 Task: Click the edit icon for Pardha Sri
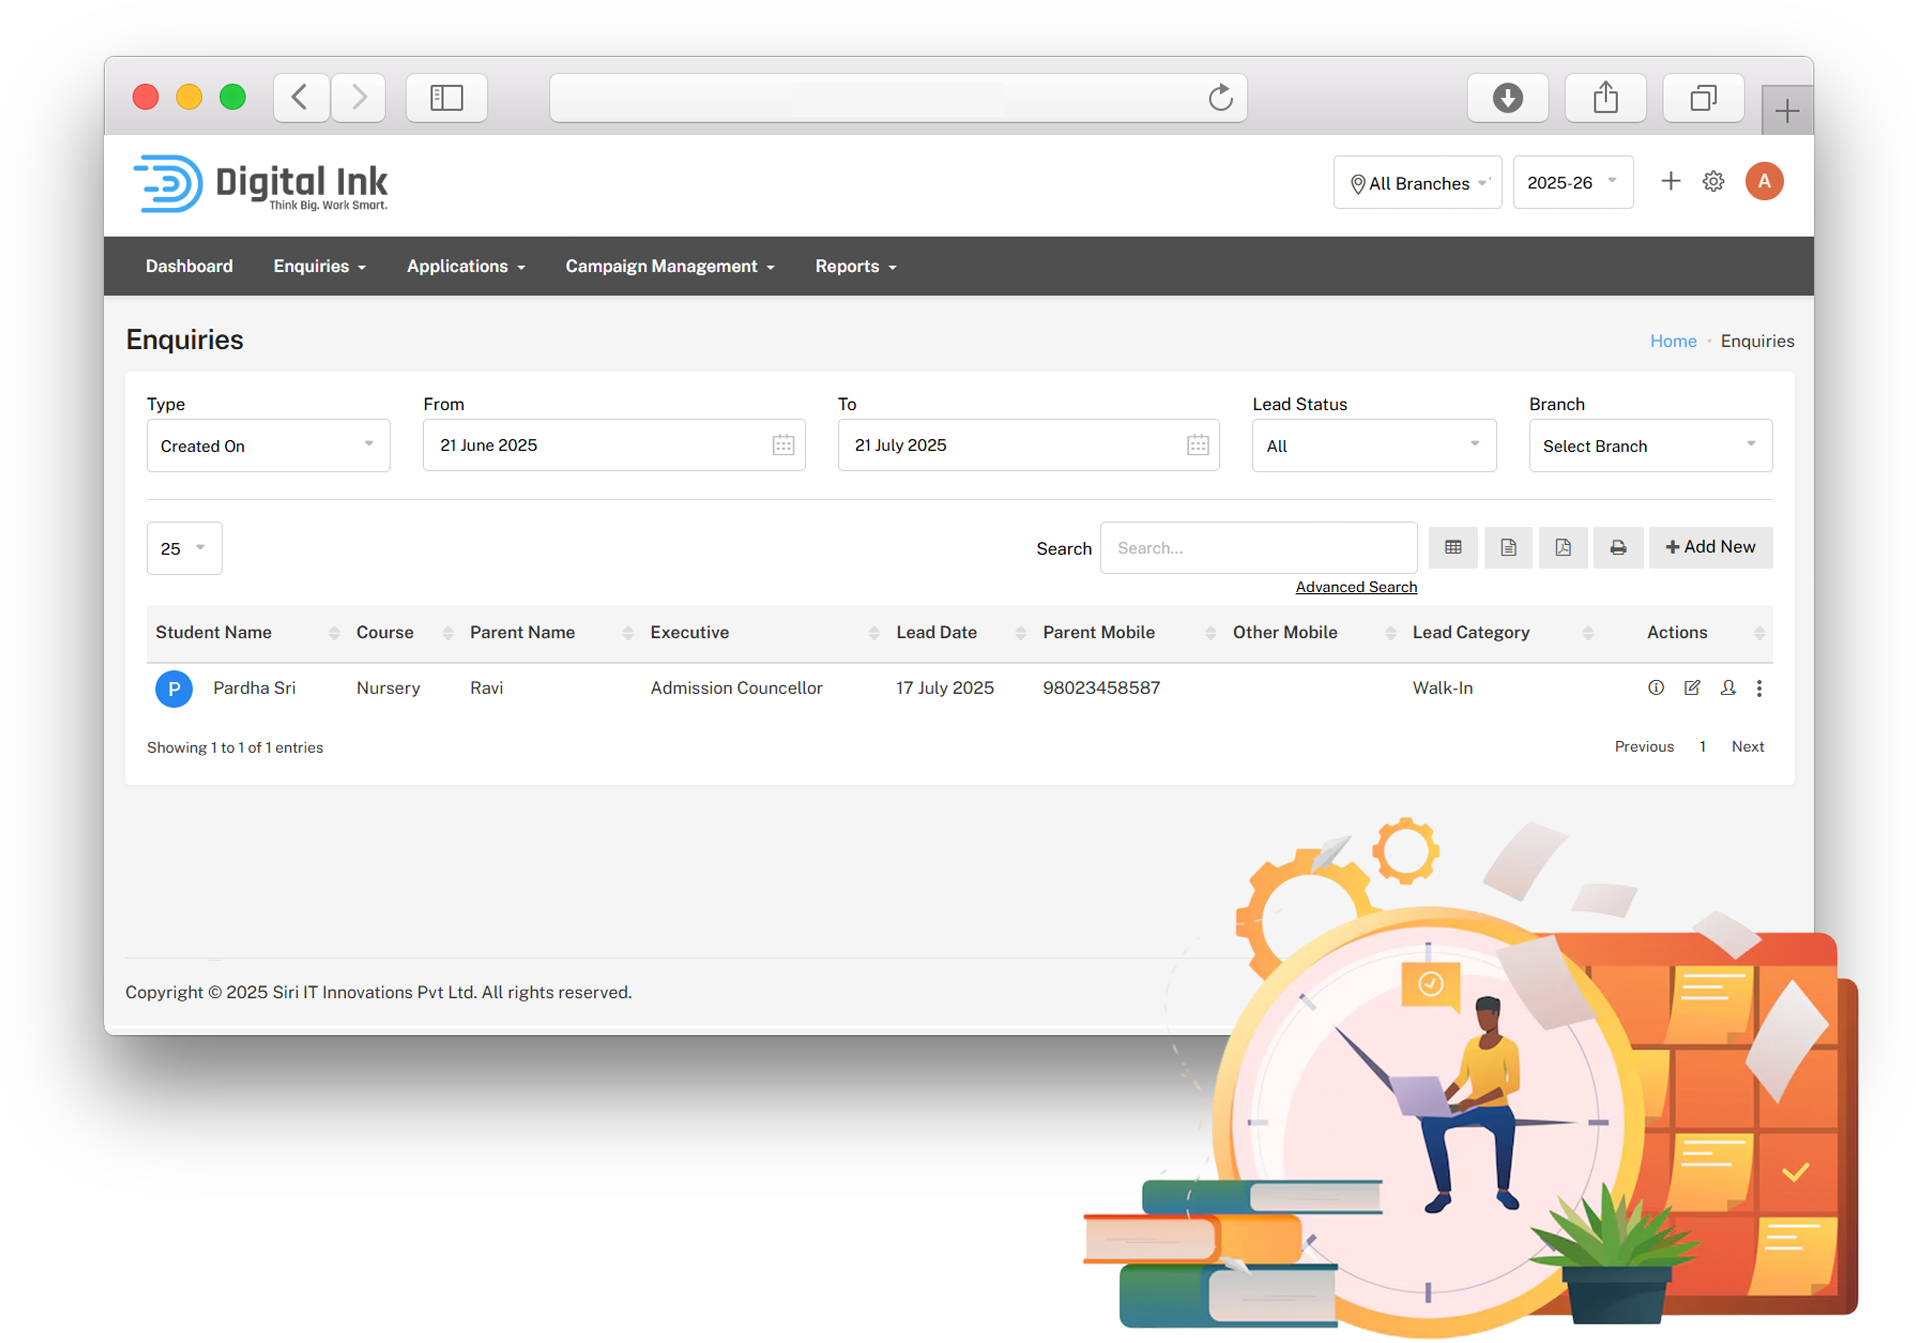click(x=1692, y=688)
